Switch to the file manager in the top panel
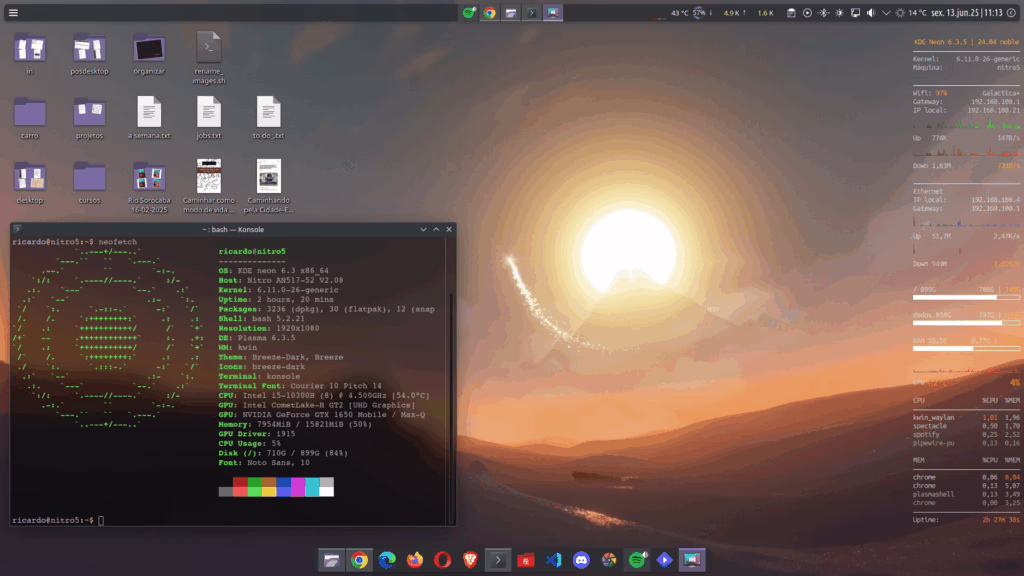Viewport: 1024px width, 576px height. [x=511, y=12]
